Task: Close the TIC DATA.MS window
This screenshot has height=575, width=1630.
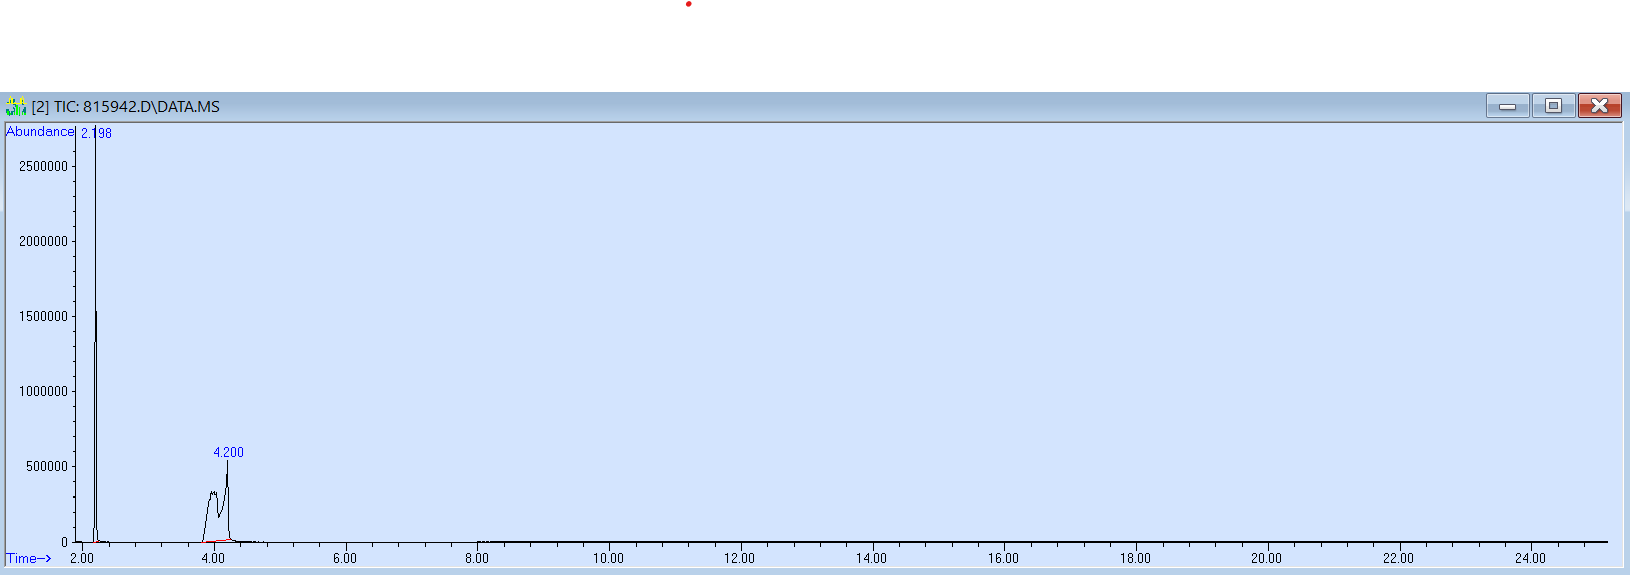Action: point(1599,106)
